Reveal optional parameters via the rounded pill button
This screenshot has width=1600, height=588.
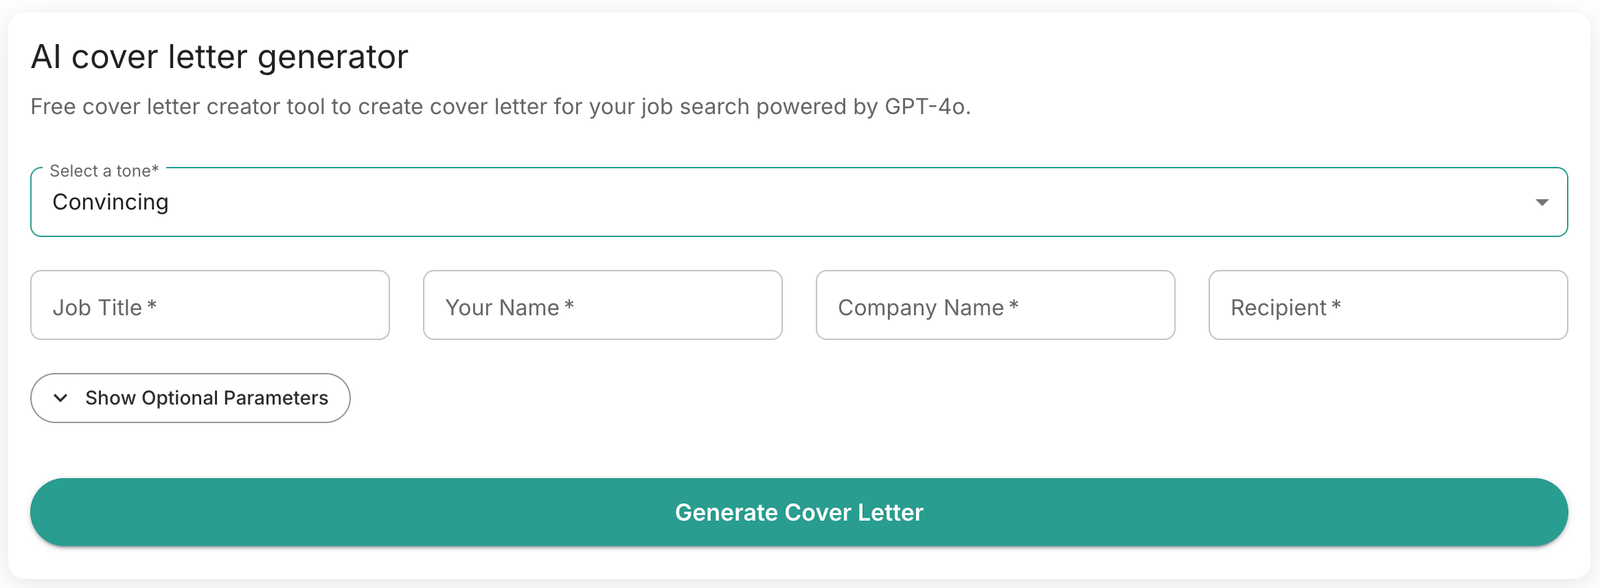[x=190, y=398]
